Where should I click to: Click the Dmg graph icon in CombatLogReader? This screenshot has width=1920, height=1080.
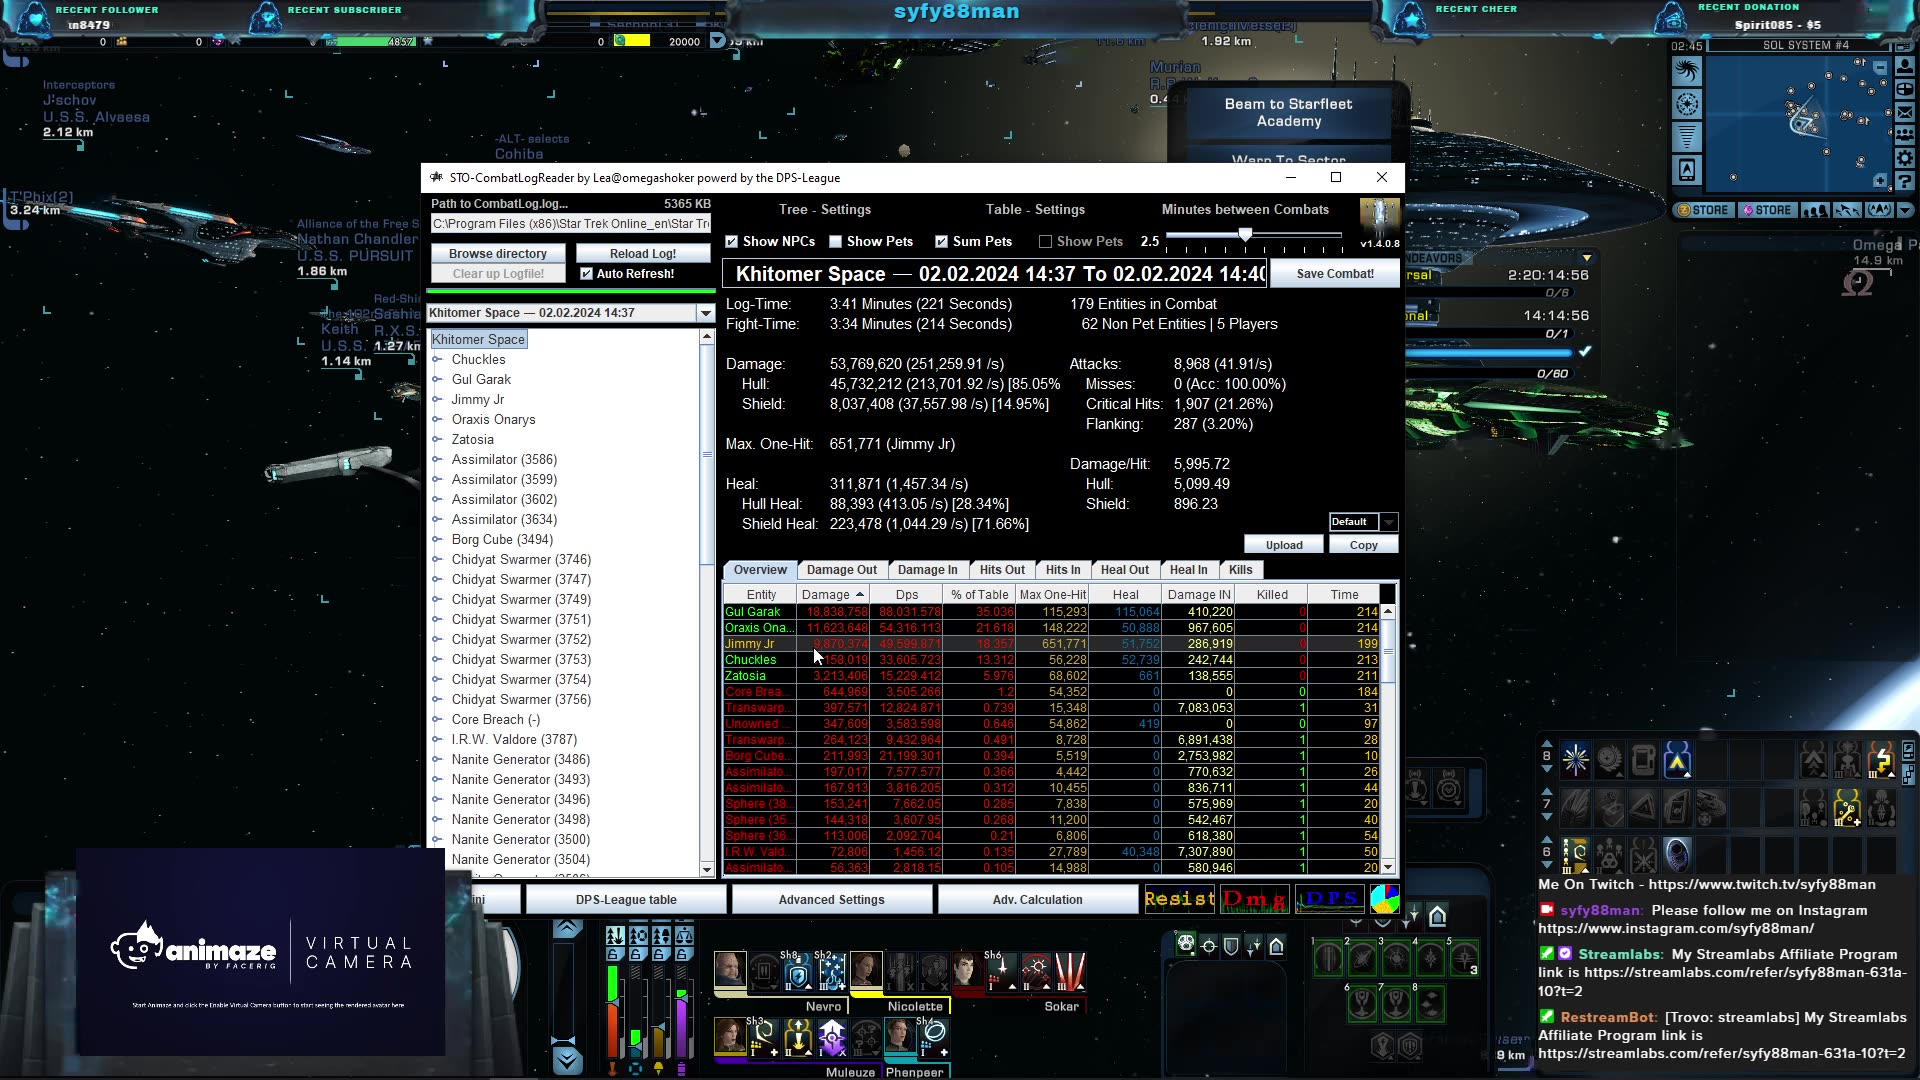click(x=1253, y=898)
